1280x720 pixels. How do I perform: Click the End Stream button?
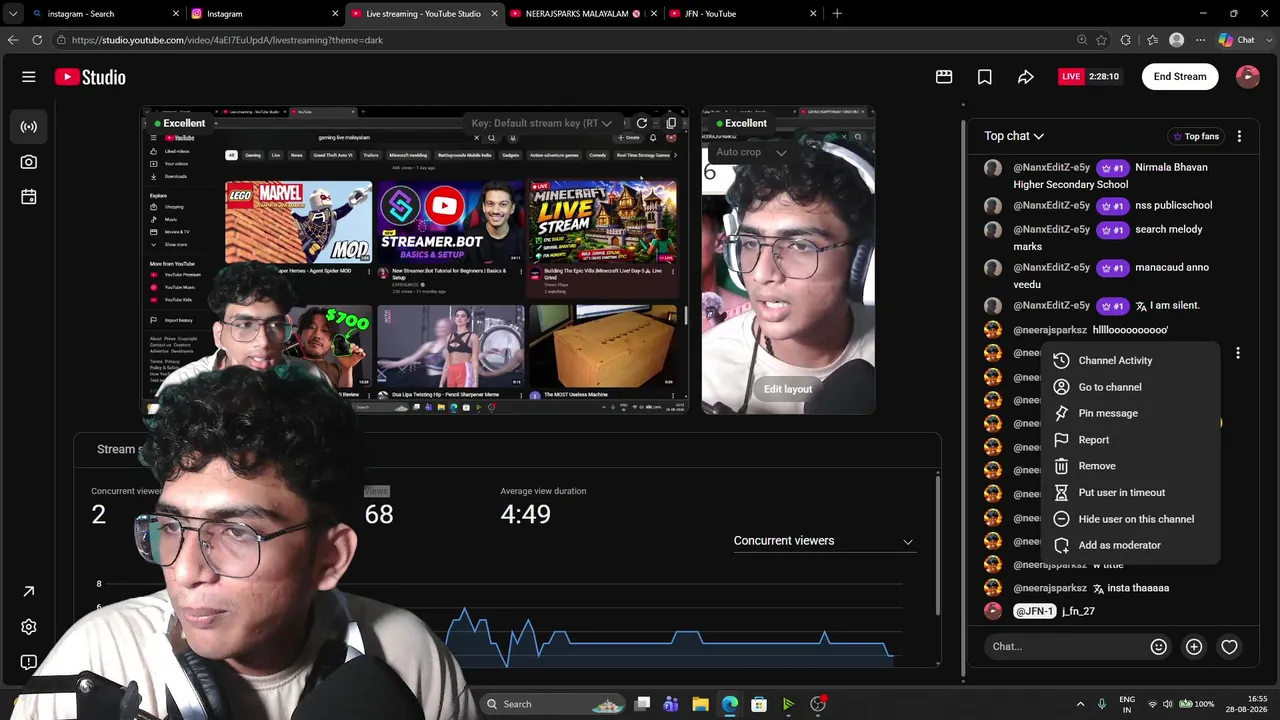click(1180, 77)
